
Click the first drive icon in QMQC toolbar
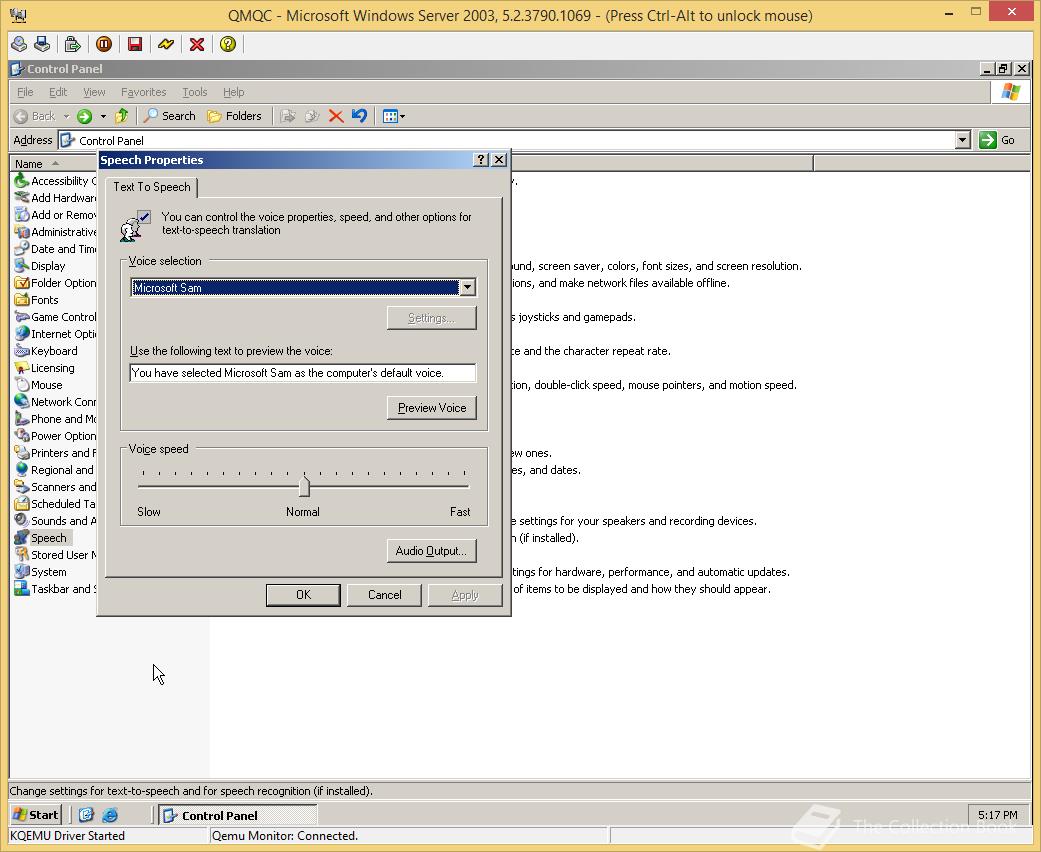pyautogui.click(x=19, y=44)
